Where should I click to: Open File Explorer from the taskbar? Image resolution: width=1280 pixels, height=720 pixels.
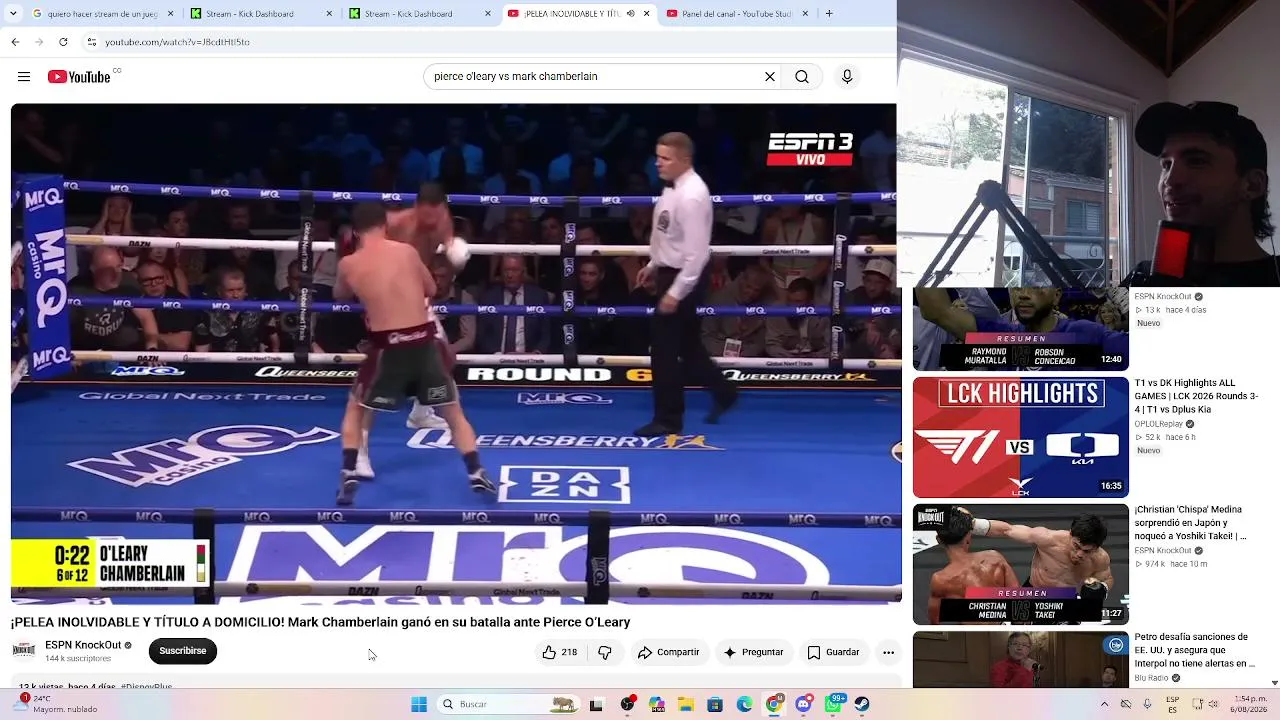686,704
